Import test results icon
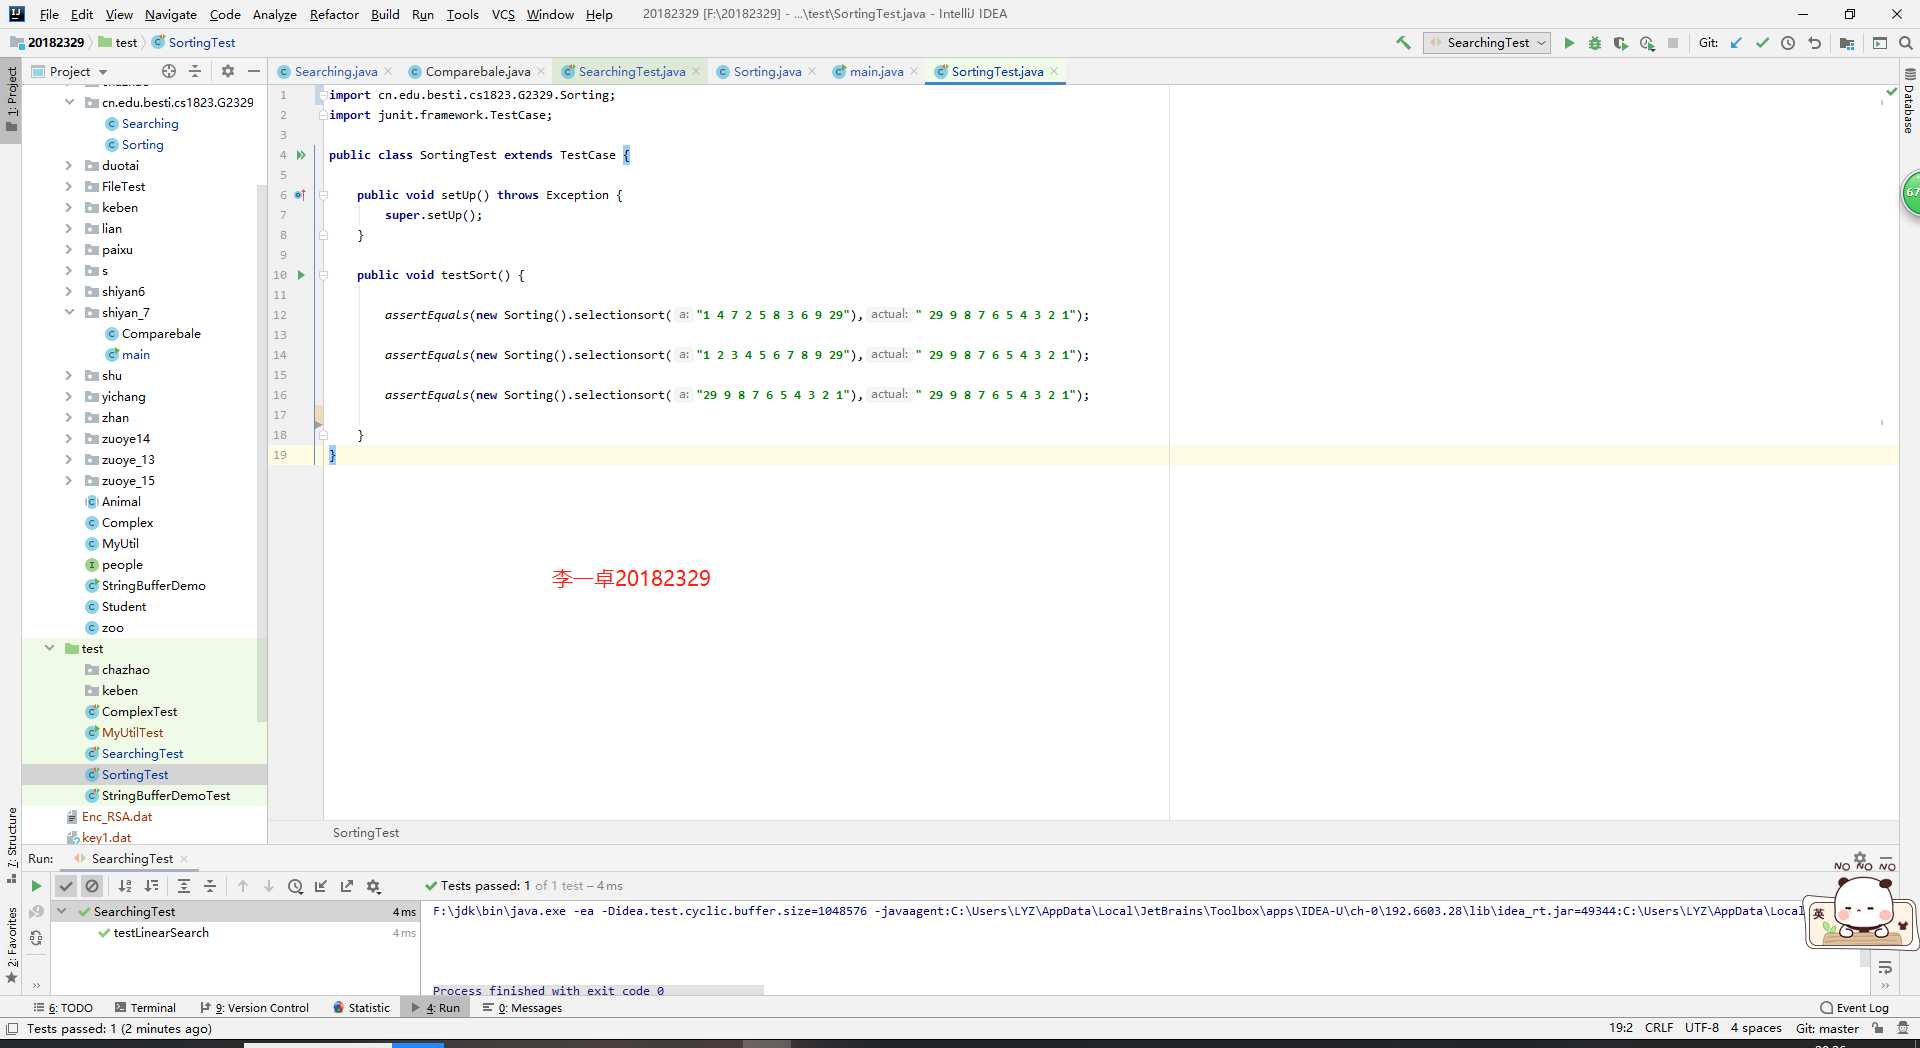 click(321, 886)
